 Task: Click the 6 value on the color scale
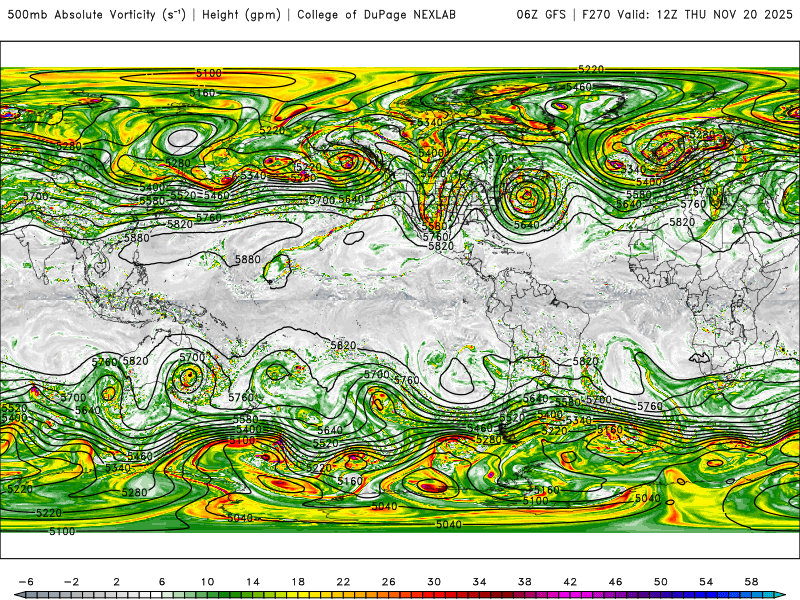162,582
